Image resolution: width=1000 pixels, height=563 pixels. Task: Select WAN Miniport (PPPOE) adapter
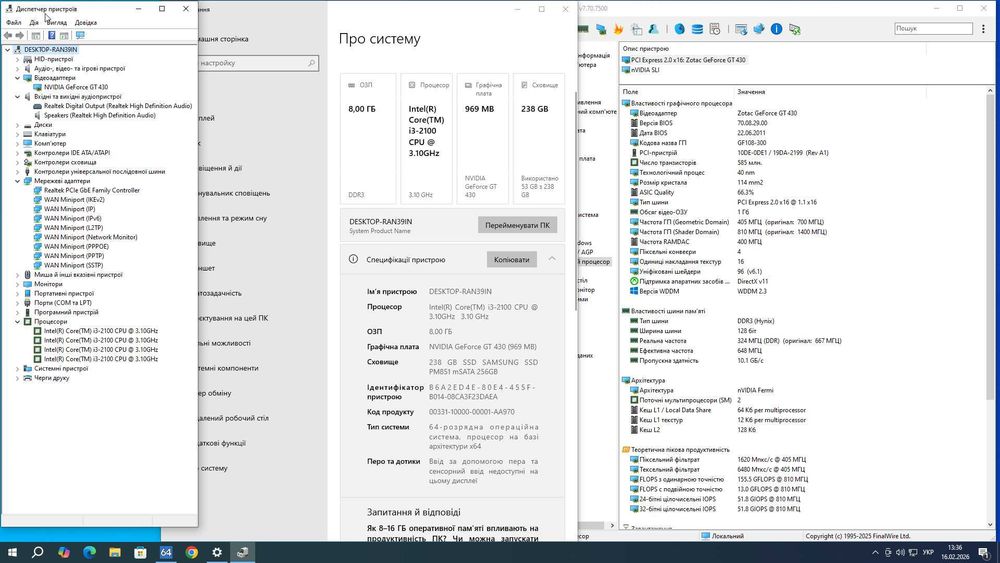pos(76,246)
